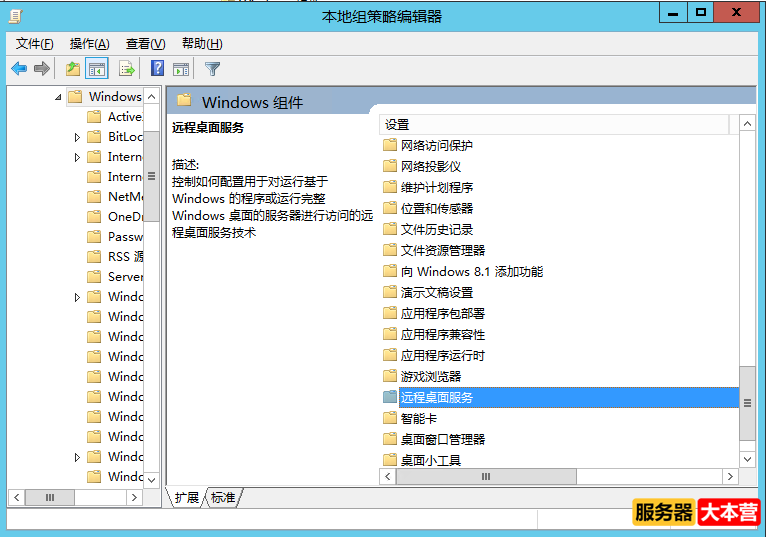Click the blue Help question mark icon

(157, 68)
